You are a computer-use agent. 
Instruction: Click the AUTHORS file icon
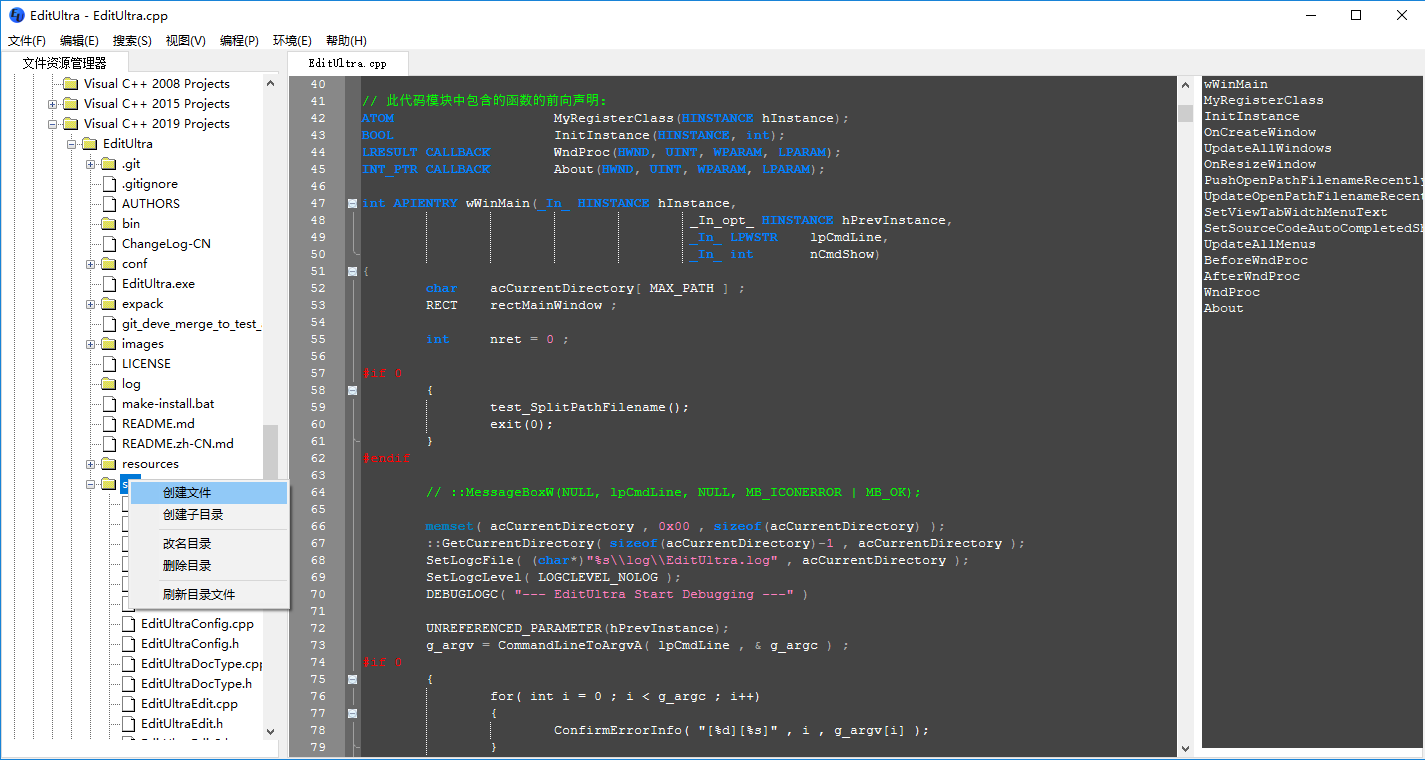click(x=108, y=203)
